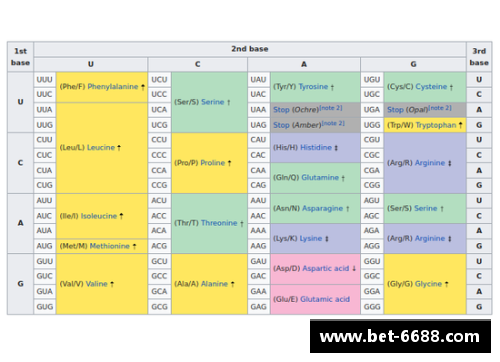This screenshot has height=362, width=500.
Task: Select the GCU codon cell
Action: pyautogui.click(x=159, y=261)
